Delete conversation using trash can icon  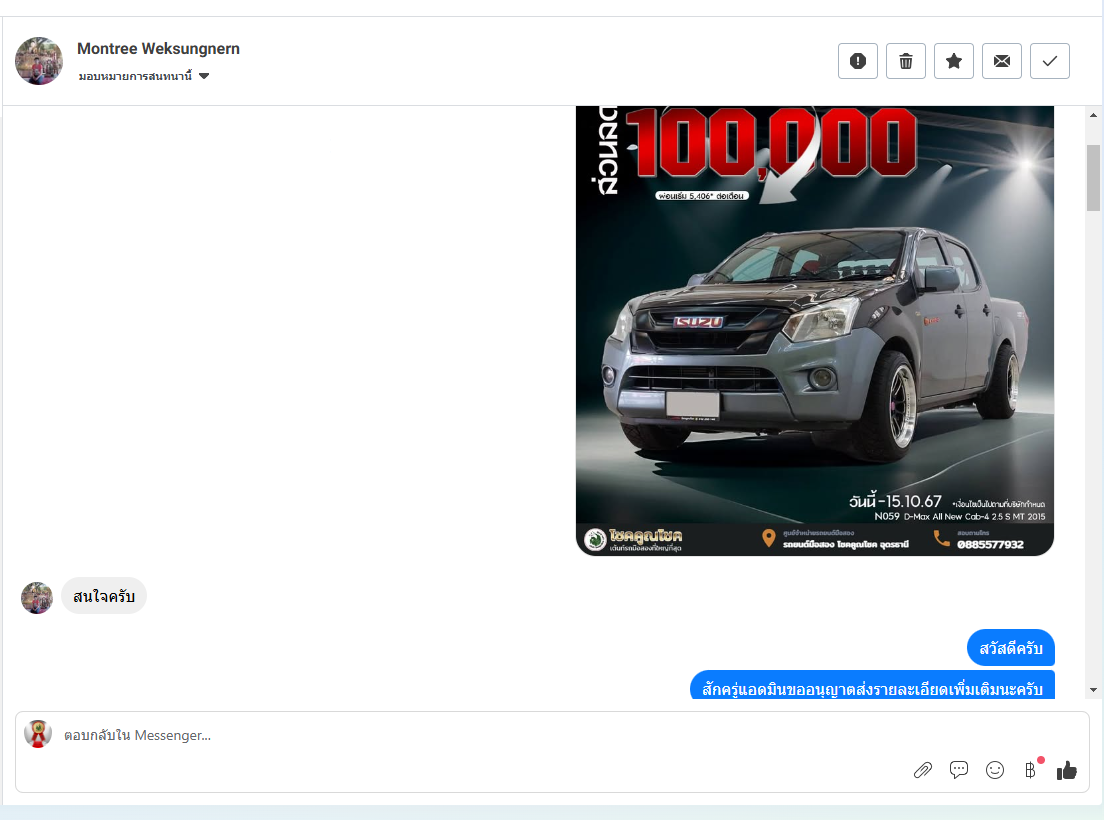905,61
